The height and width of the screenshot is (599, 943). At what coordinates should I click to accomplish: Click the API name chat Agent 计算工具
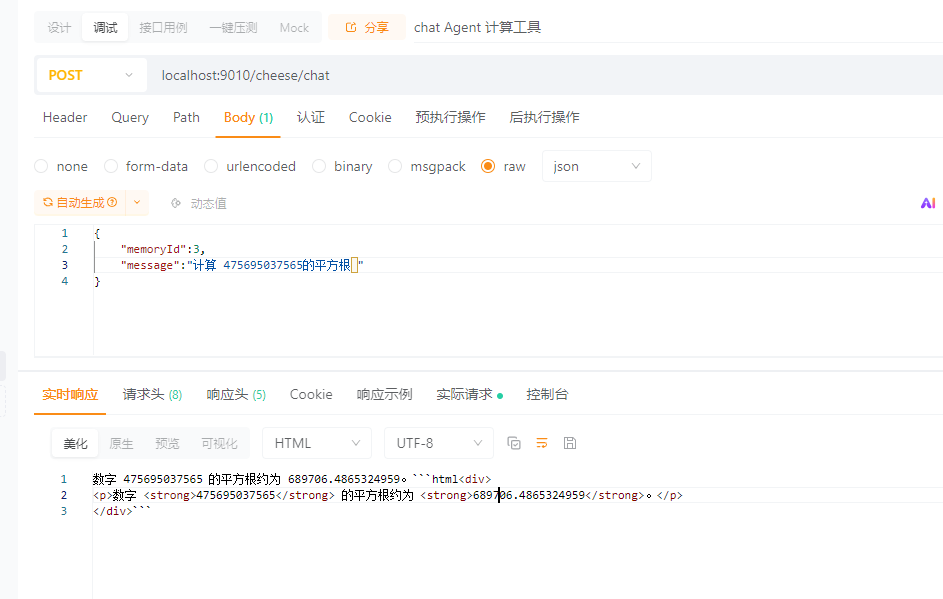tap(478, 27)
